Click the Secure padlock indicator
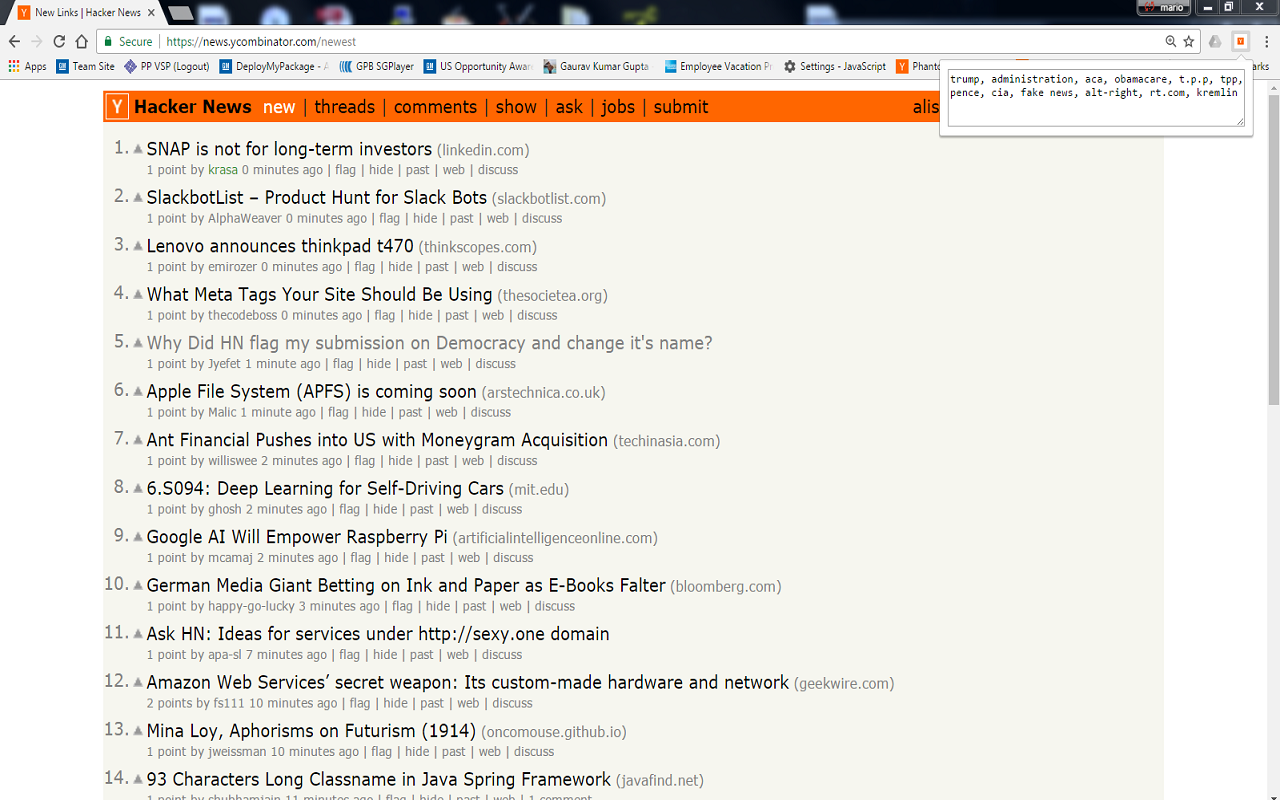The image size is (1280, 800). (x=128, y=42)
